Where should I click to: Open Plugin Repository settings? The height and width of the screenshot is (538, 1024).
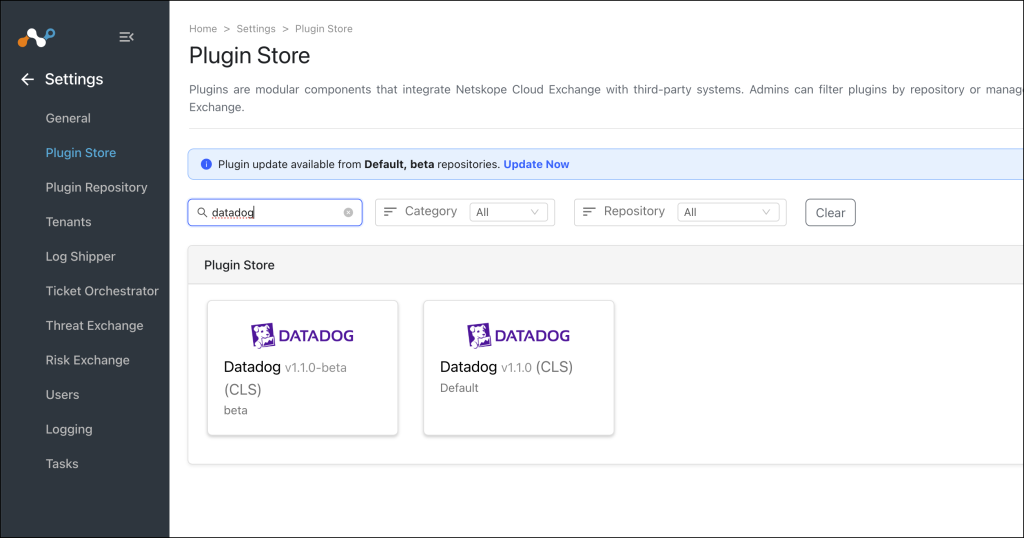coord(97,187)
